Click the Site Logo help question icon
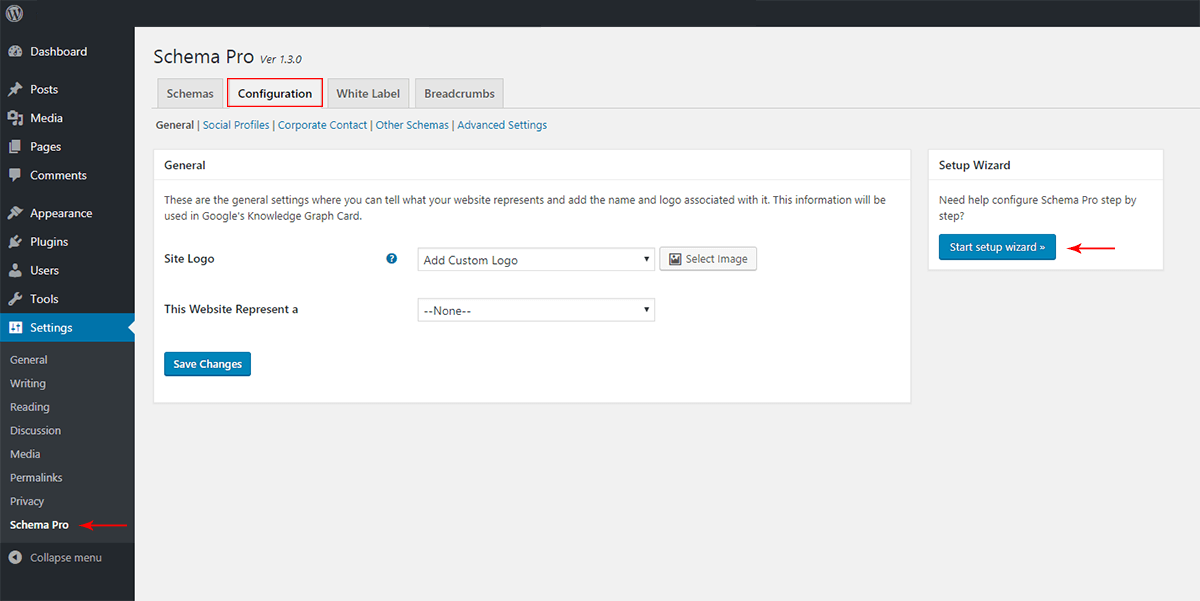1200x601 pixels. [x=392, y=259]
